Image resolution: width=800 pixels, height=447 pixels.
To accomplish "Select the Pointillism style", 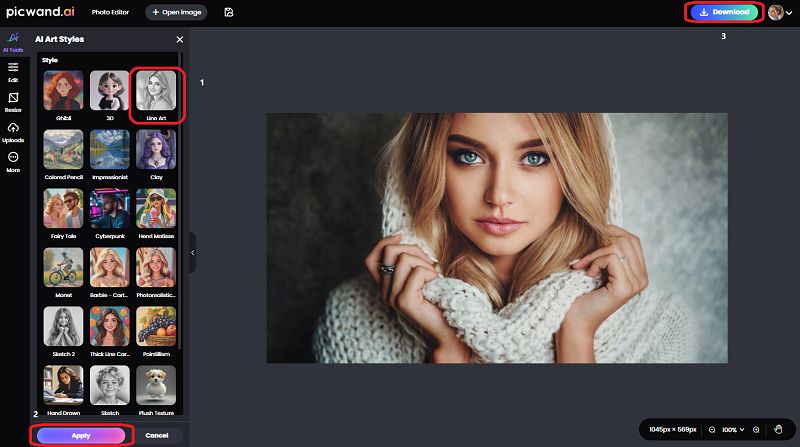I will point(156,332).
